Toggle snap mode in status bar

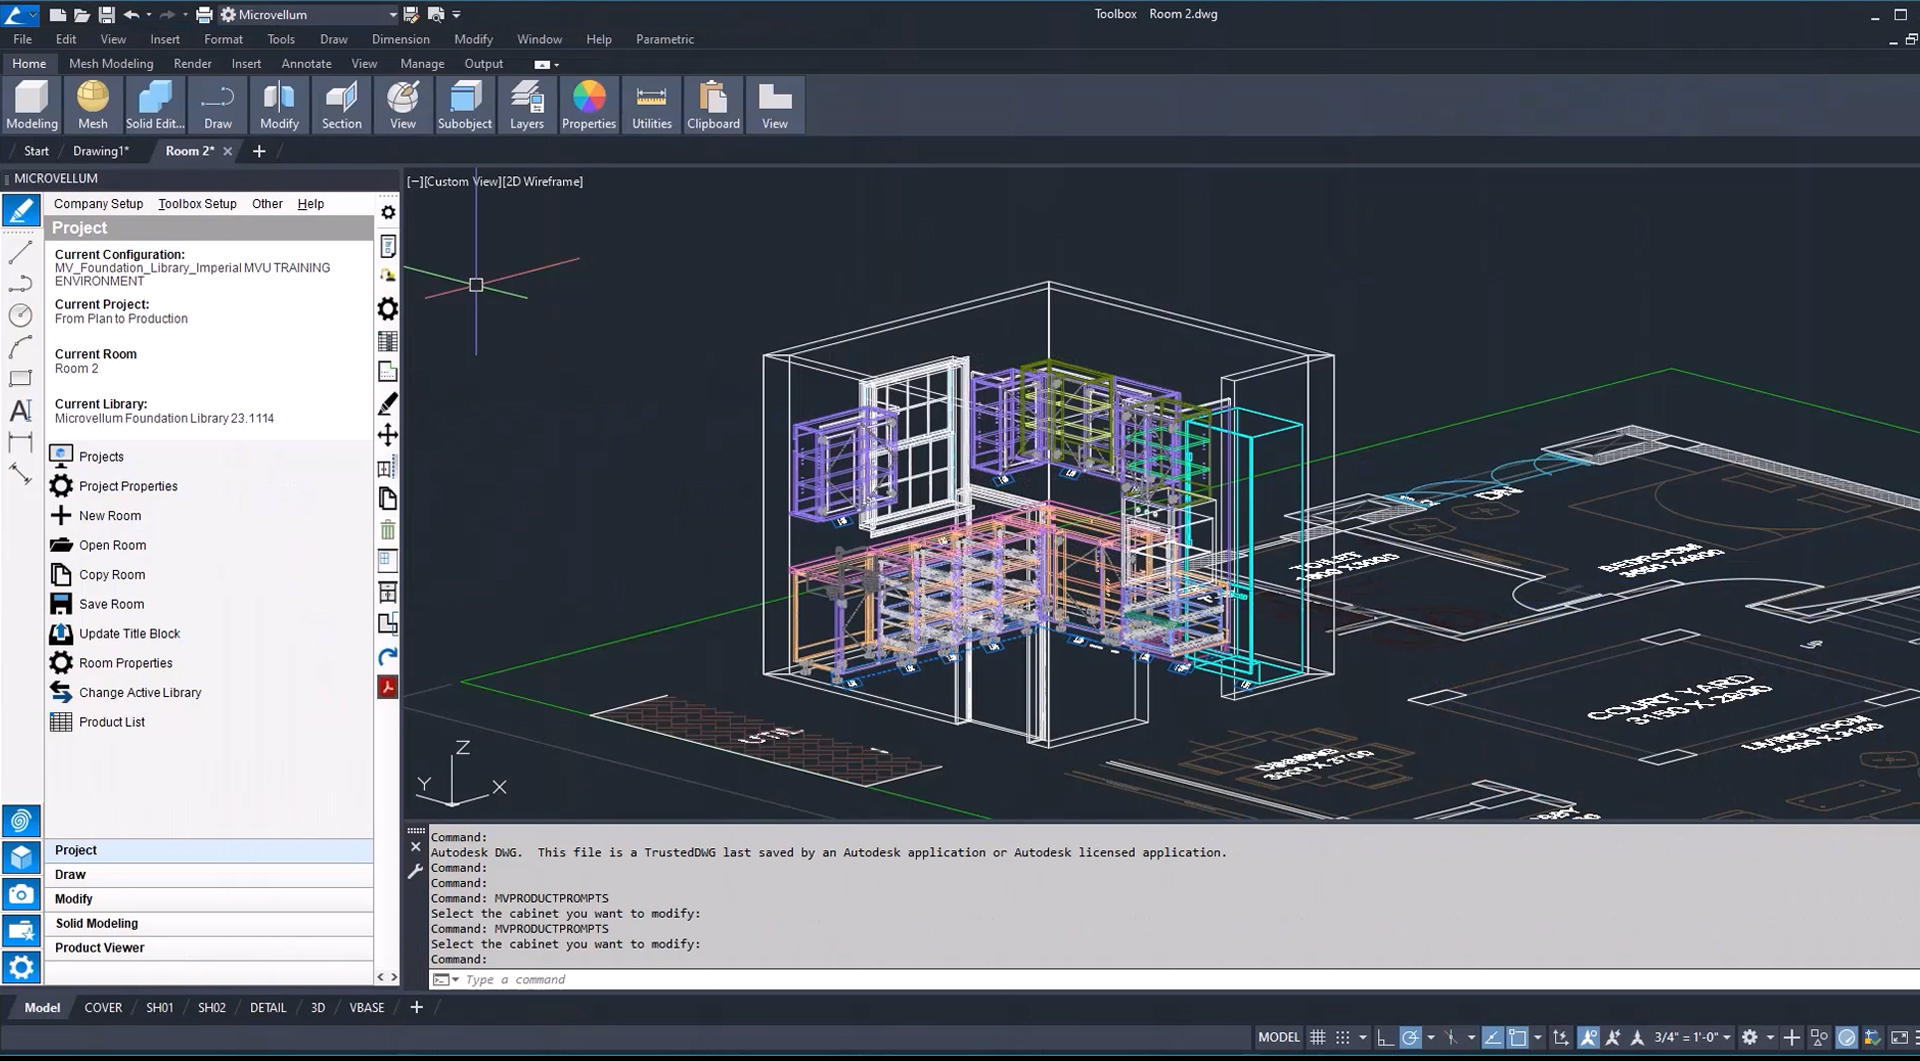[1343, 1037]
